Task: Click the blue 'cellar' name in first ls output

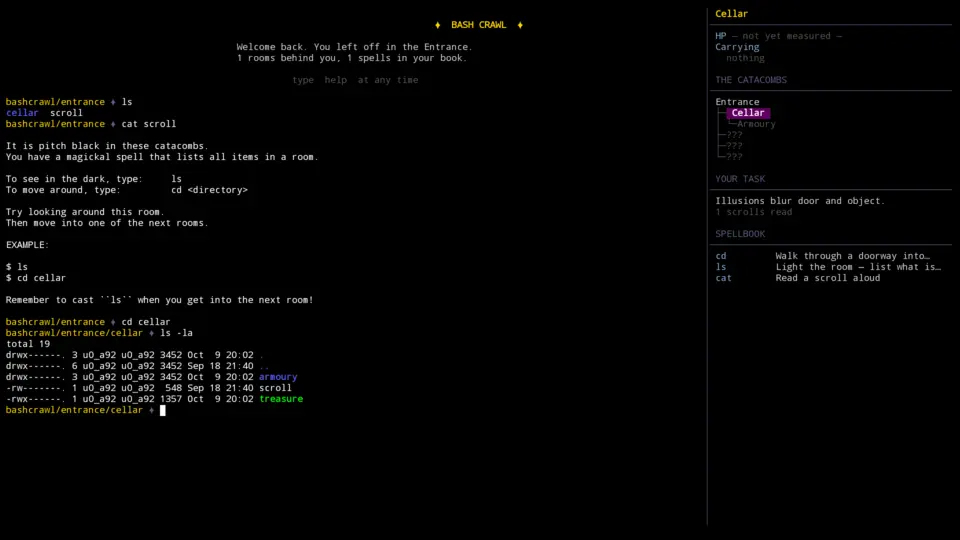Action: pos(22,113)
